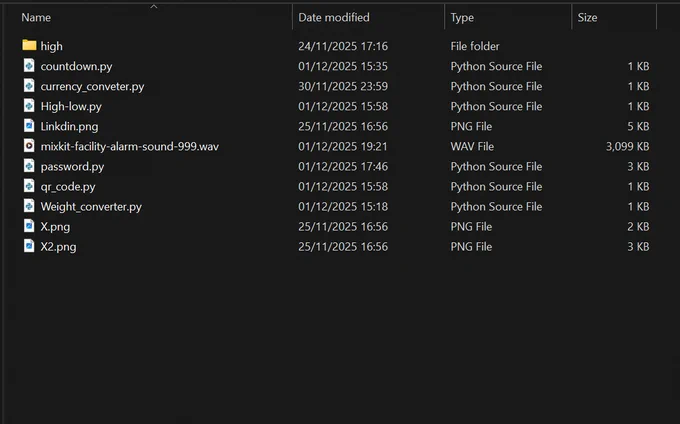Click the 3 KB size of X2.png
This screenshot has width=680, height=424.
click(638, 247)
